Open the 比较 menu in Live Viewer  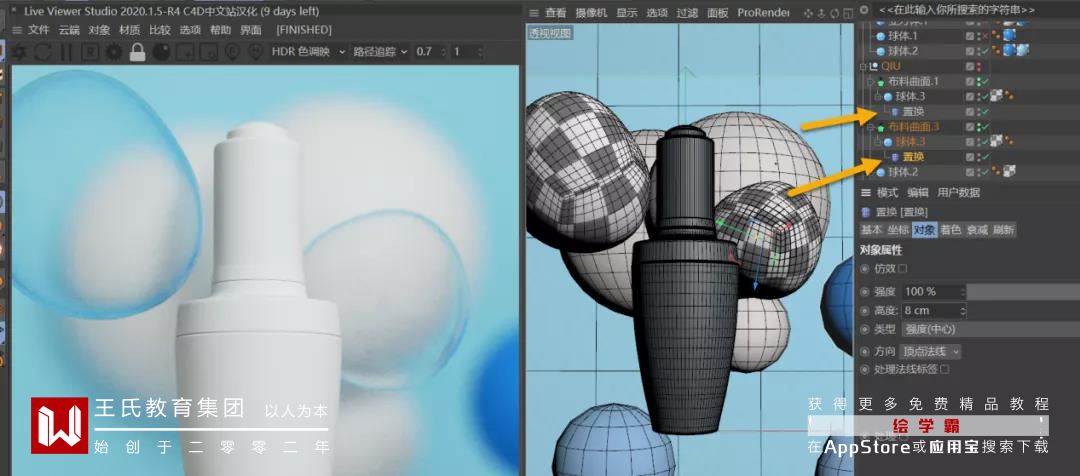click(x=160, y=30)
